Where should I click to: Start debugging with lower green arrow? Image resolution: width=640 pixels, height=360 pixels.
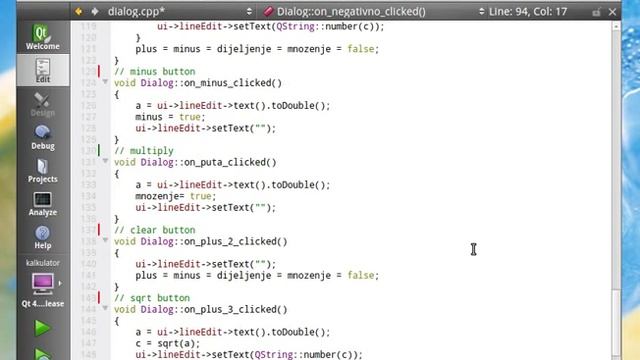42,354
